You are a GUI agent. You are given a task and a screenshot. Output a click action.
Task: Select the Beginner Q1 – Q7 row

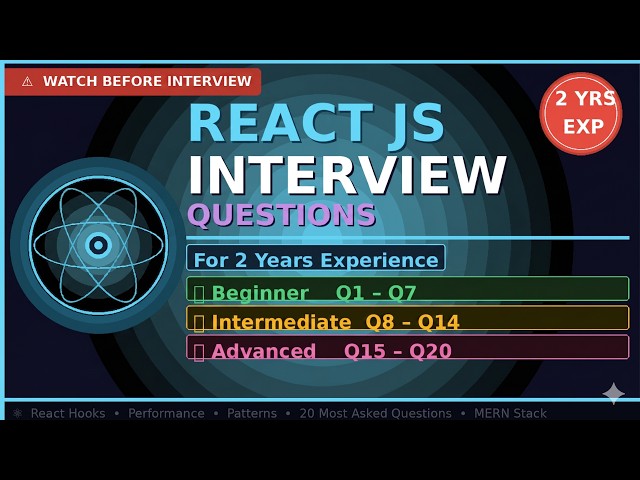(x=407, y=289)
